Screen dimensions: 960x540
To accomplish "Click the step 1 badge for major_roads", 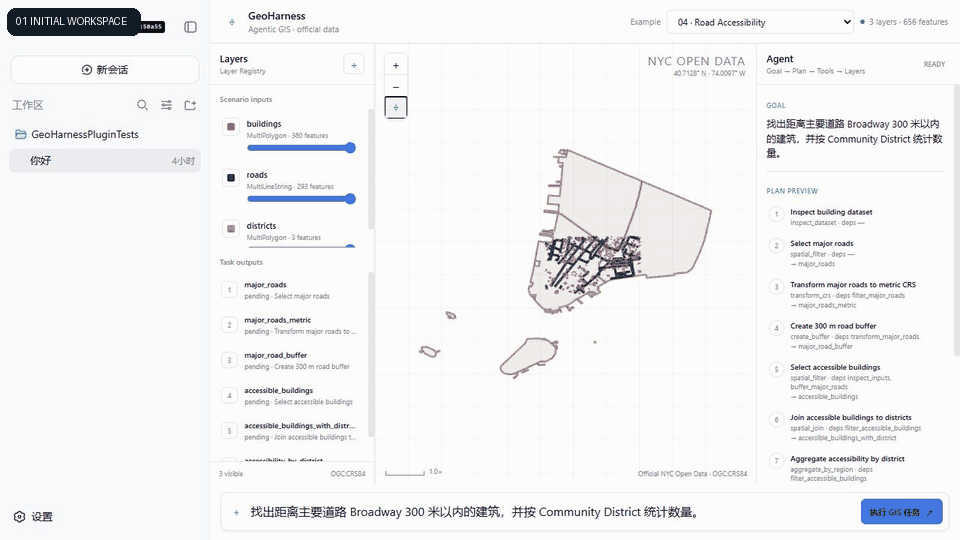I will [x=230, y=290].
